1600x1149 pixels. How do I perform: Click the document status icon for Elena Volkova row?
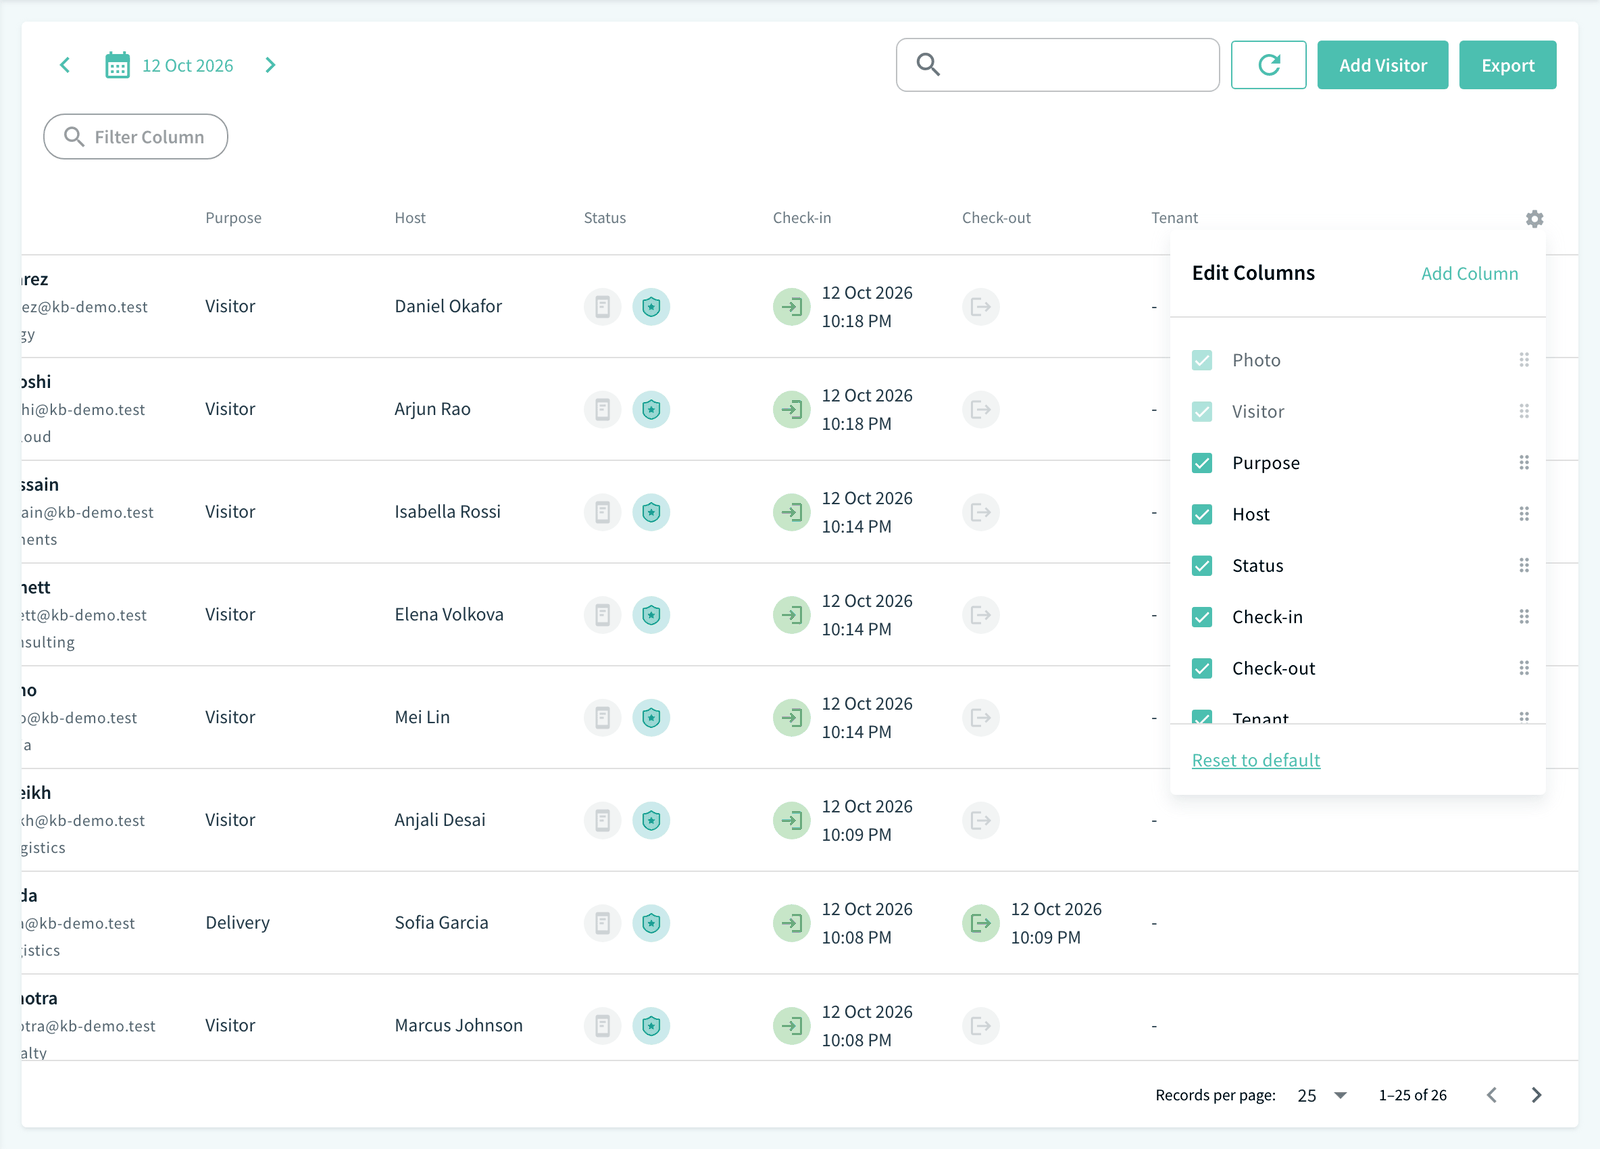click(602, 615)
